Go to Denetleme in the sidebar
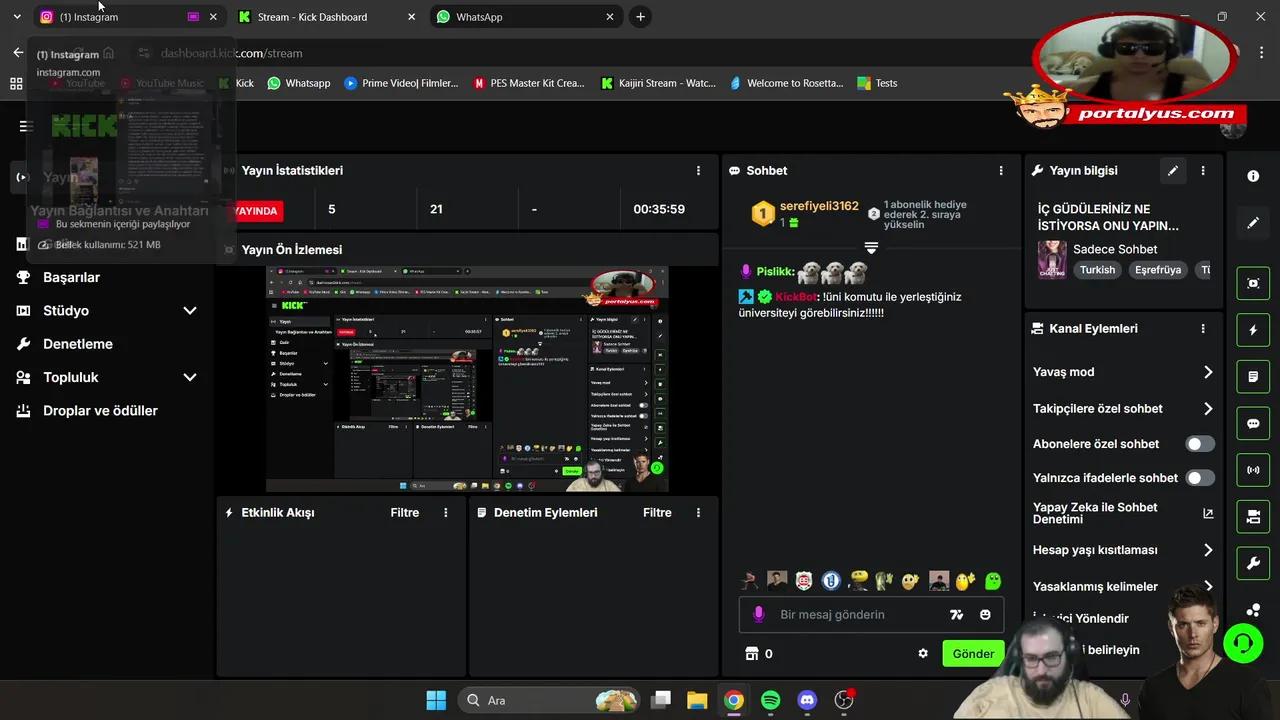 77,344
